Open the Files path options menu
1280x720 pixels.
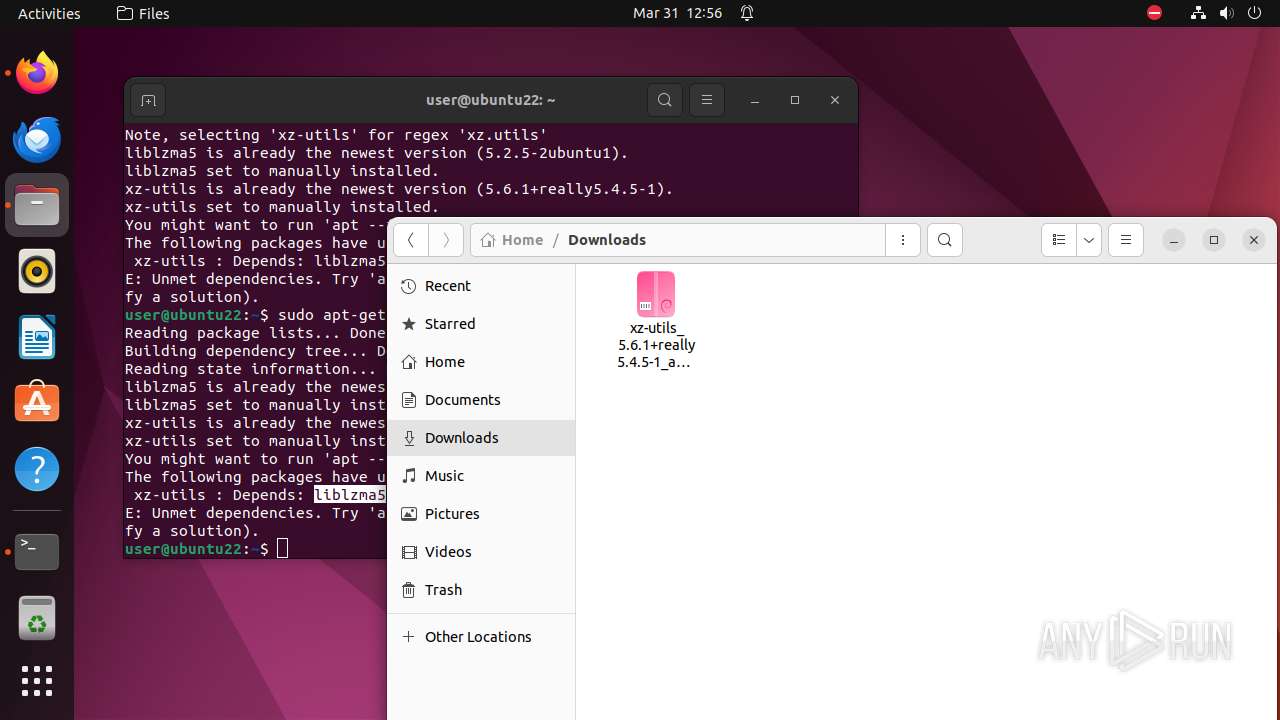903,240
